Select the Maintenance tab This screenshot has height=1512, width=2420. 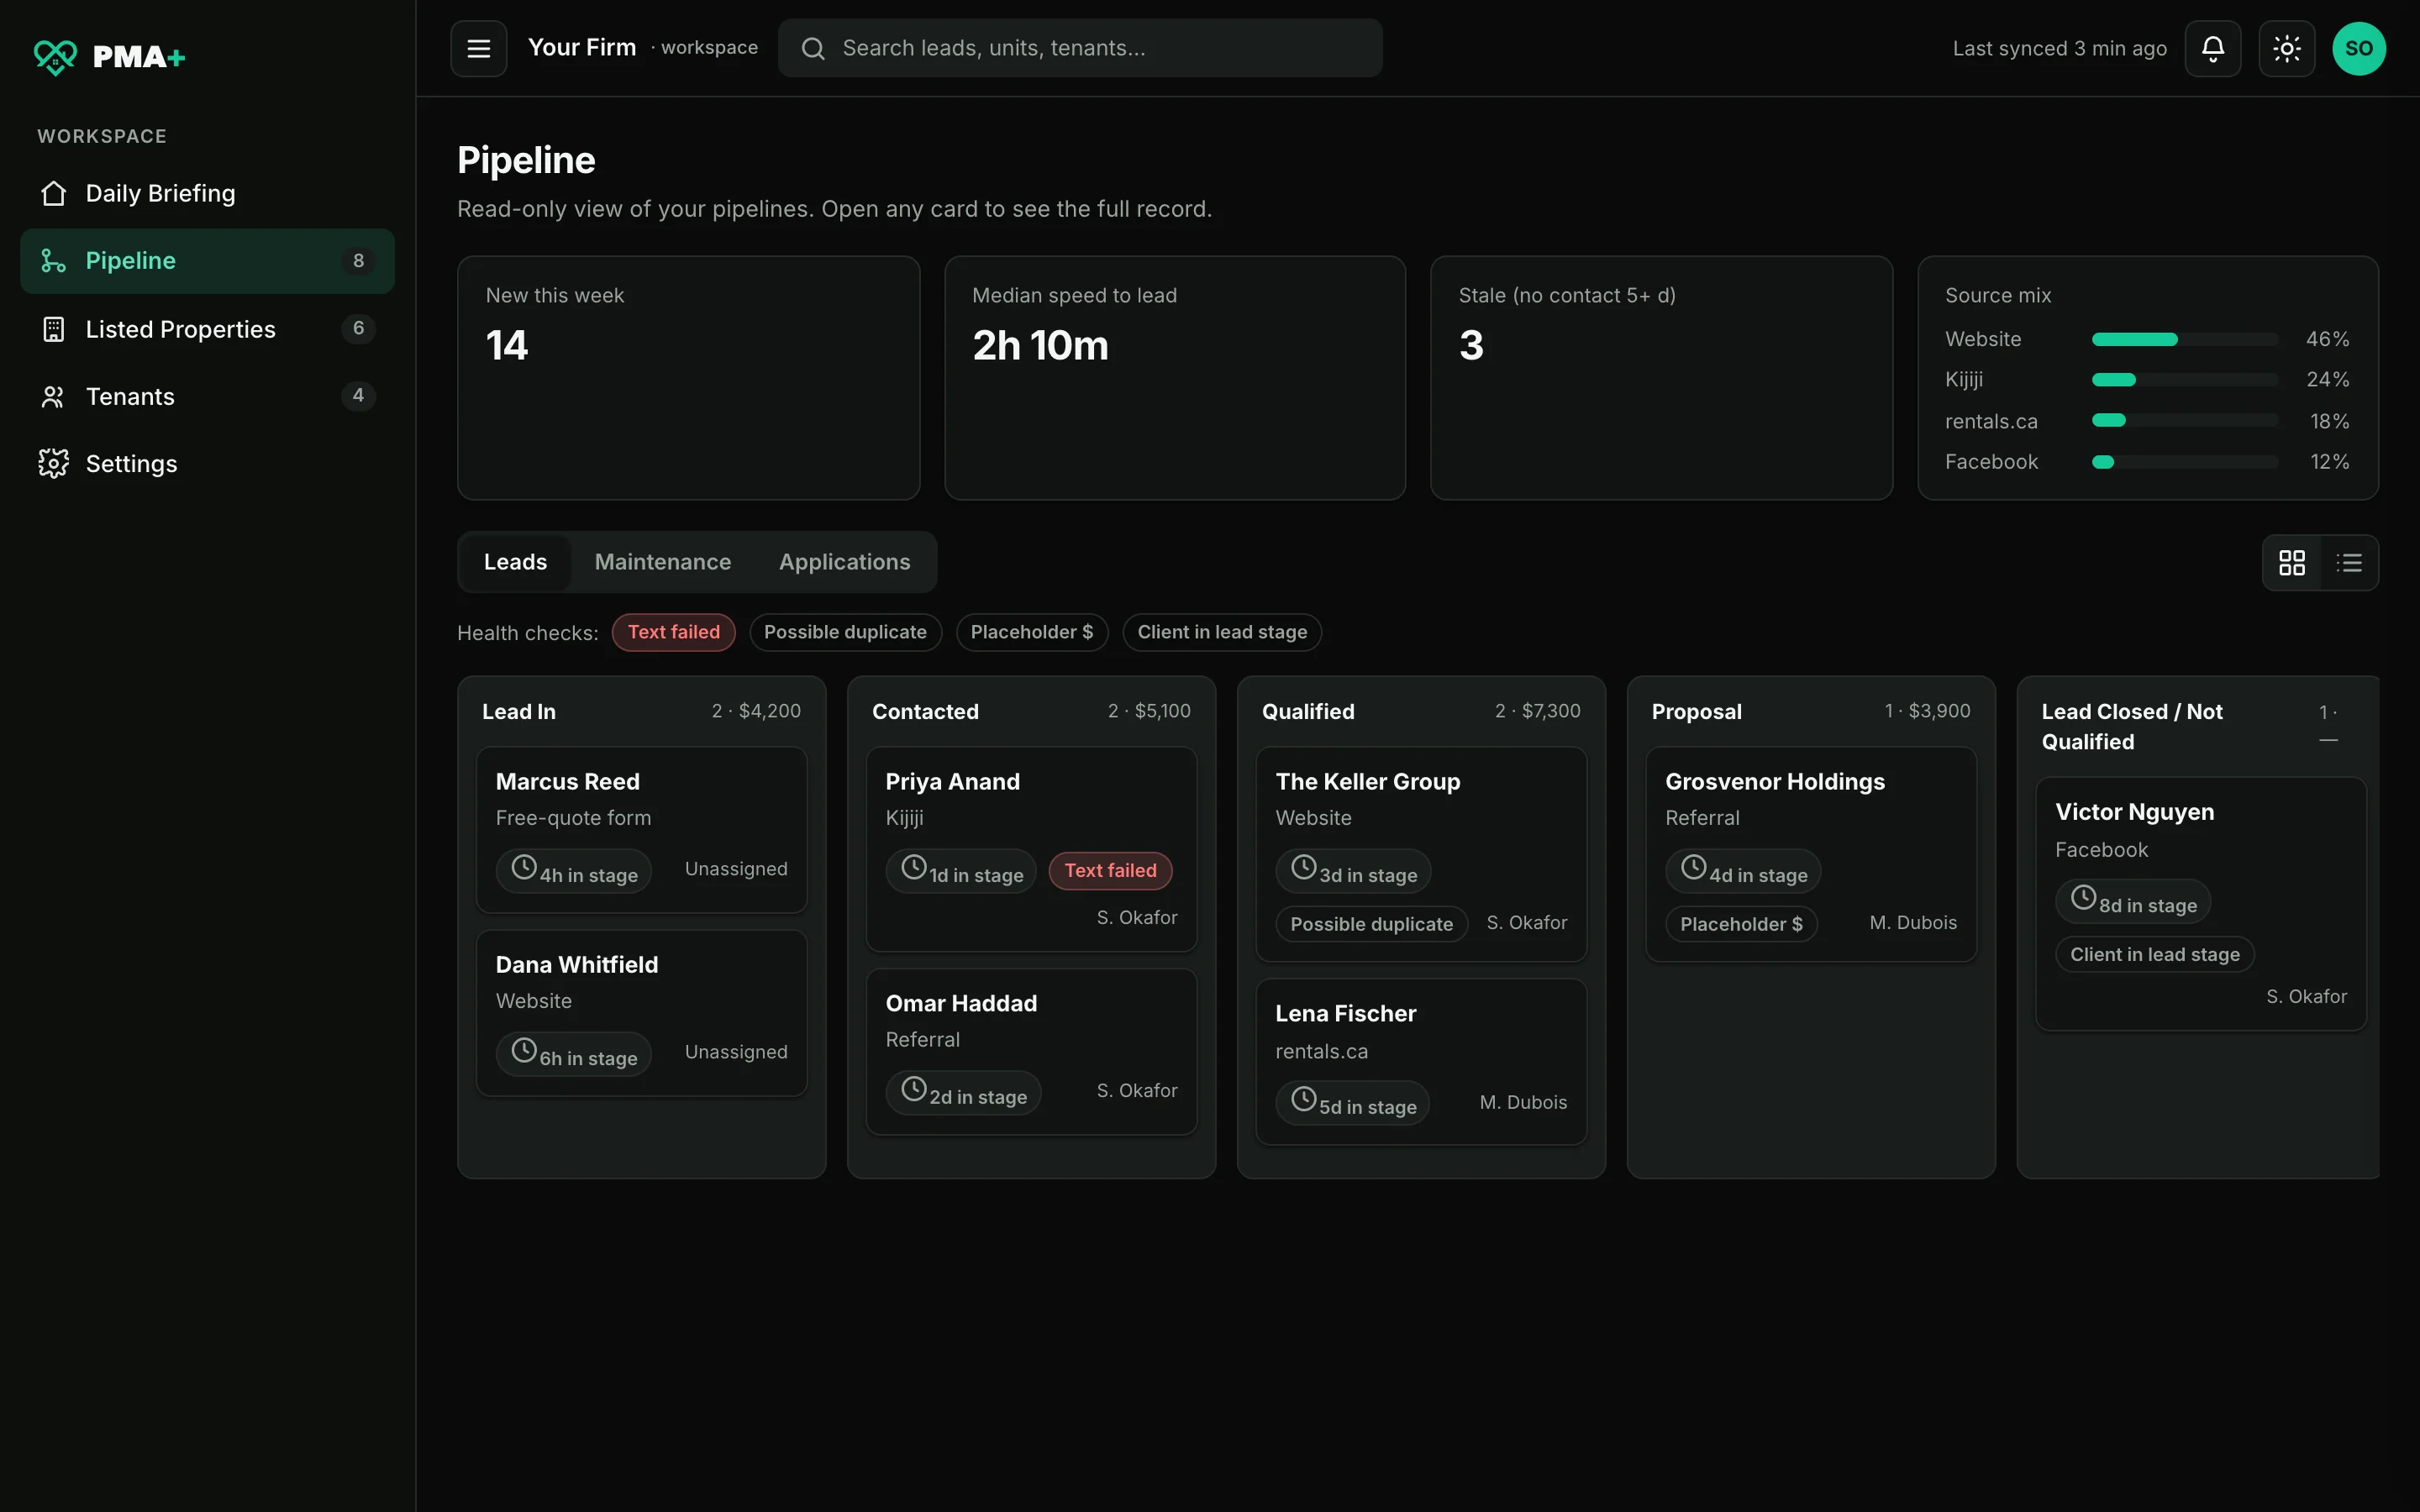tap(662, 562)
